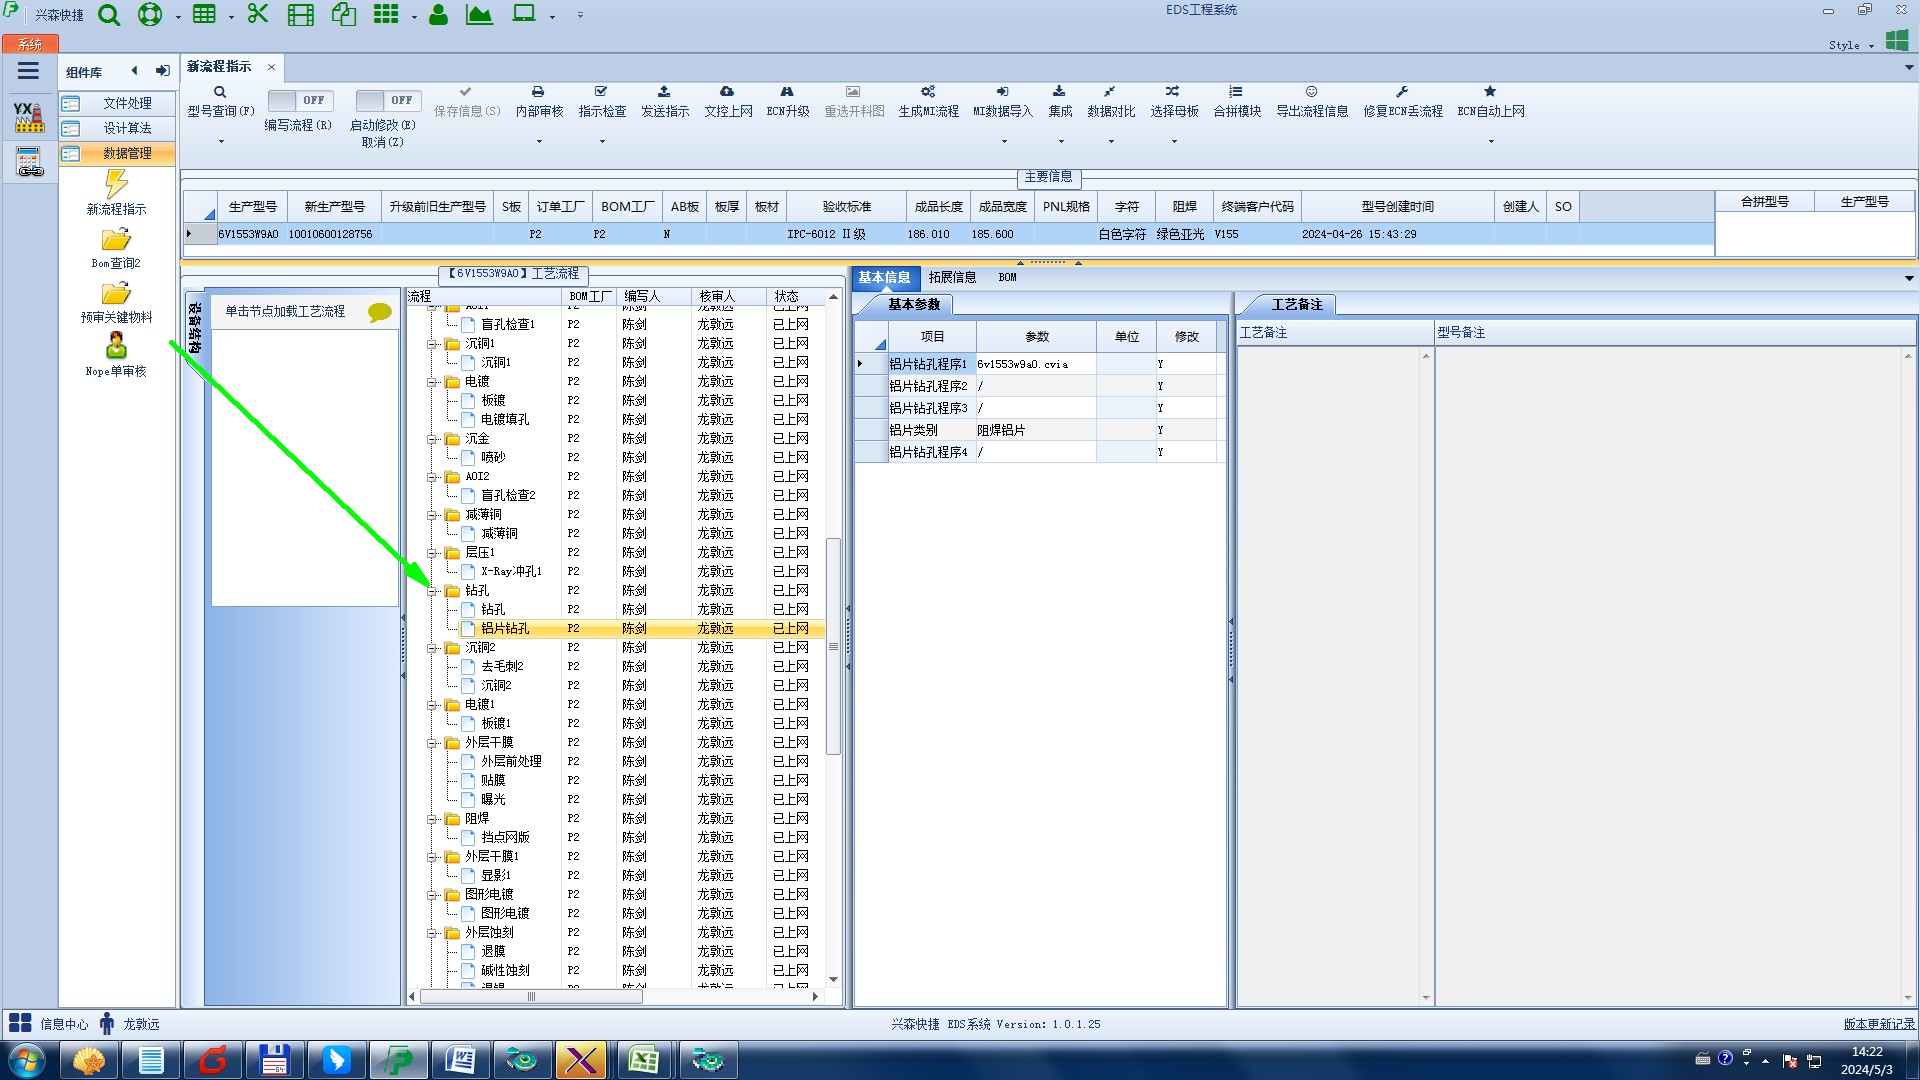Open Excel from the taskbar

coord(643,1060)
